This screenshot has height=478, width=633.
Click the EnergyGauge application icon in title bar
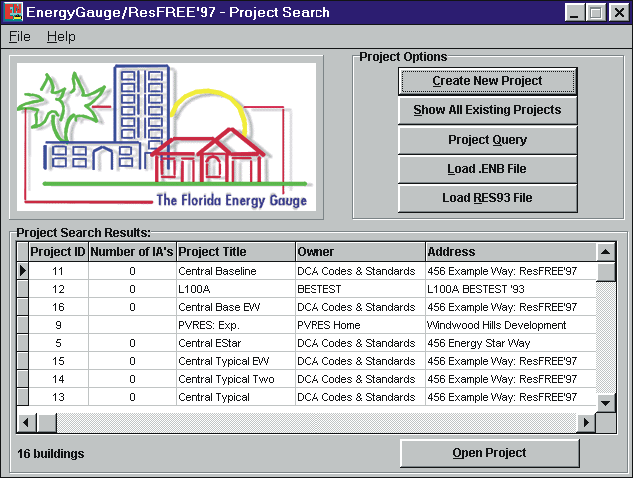[x=13, y=12]
